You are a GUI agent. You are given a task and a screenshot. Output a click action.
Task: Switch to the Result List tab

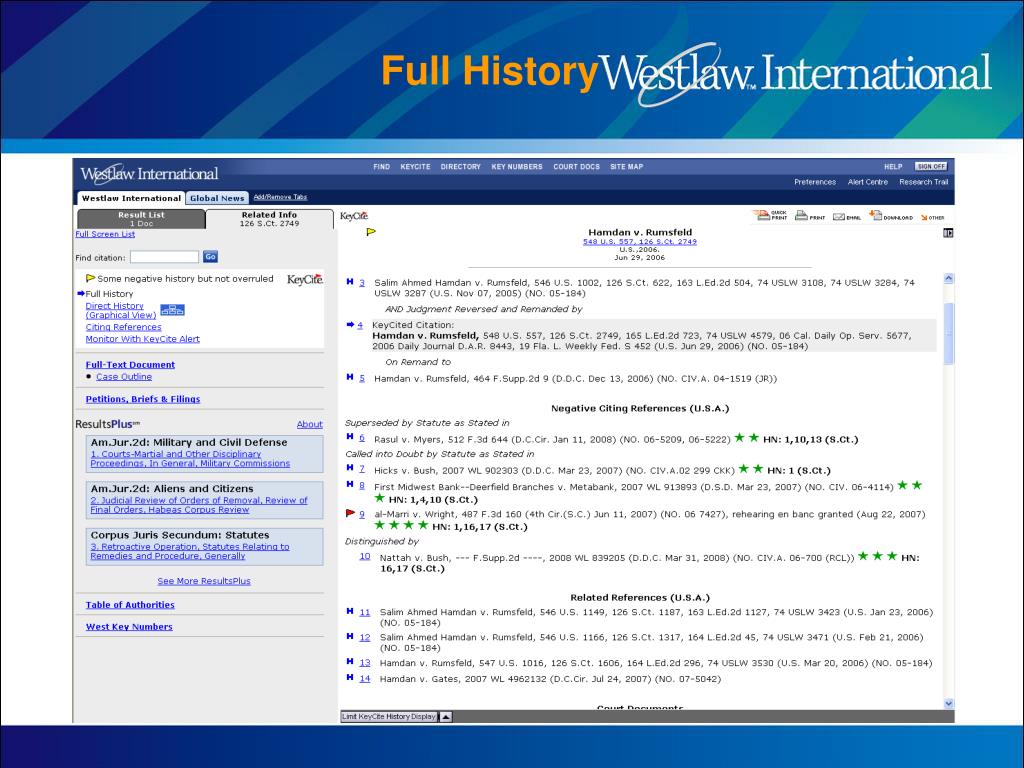(141, 219)
